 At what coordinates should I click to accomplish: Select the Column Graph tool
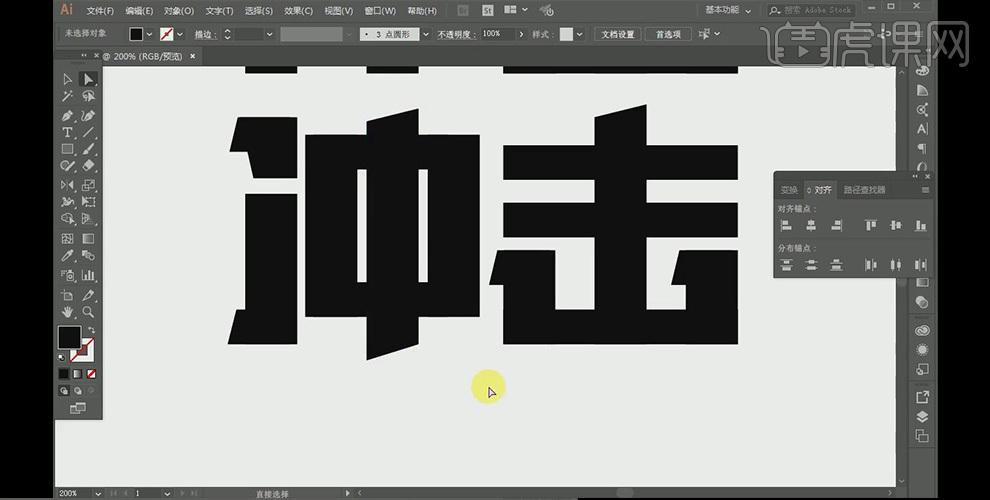point(88,275)
